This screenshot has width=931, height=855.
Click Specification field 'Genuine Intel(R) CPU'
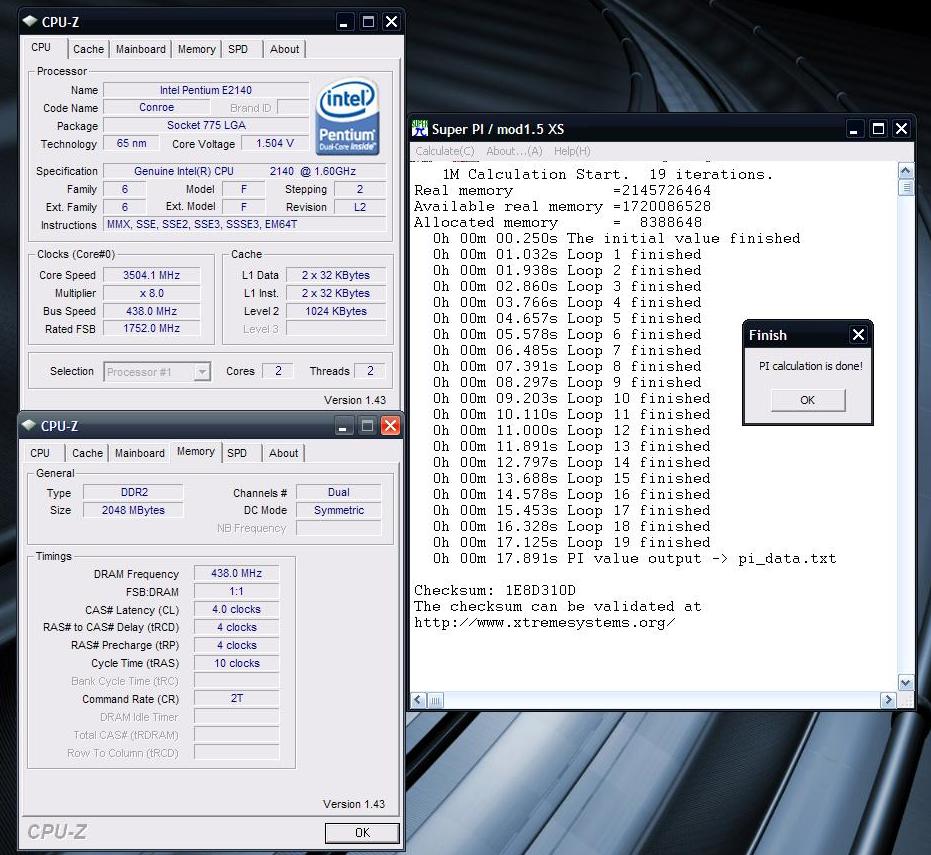245,171
